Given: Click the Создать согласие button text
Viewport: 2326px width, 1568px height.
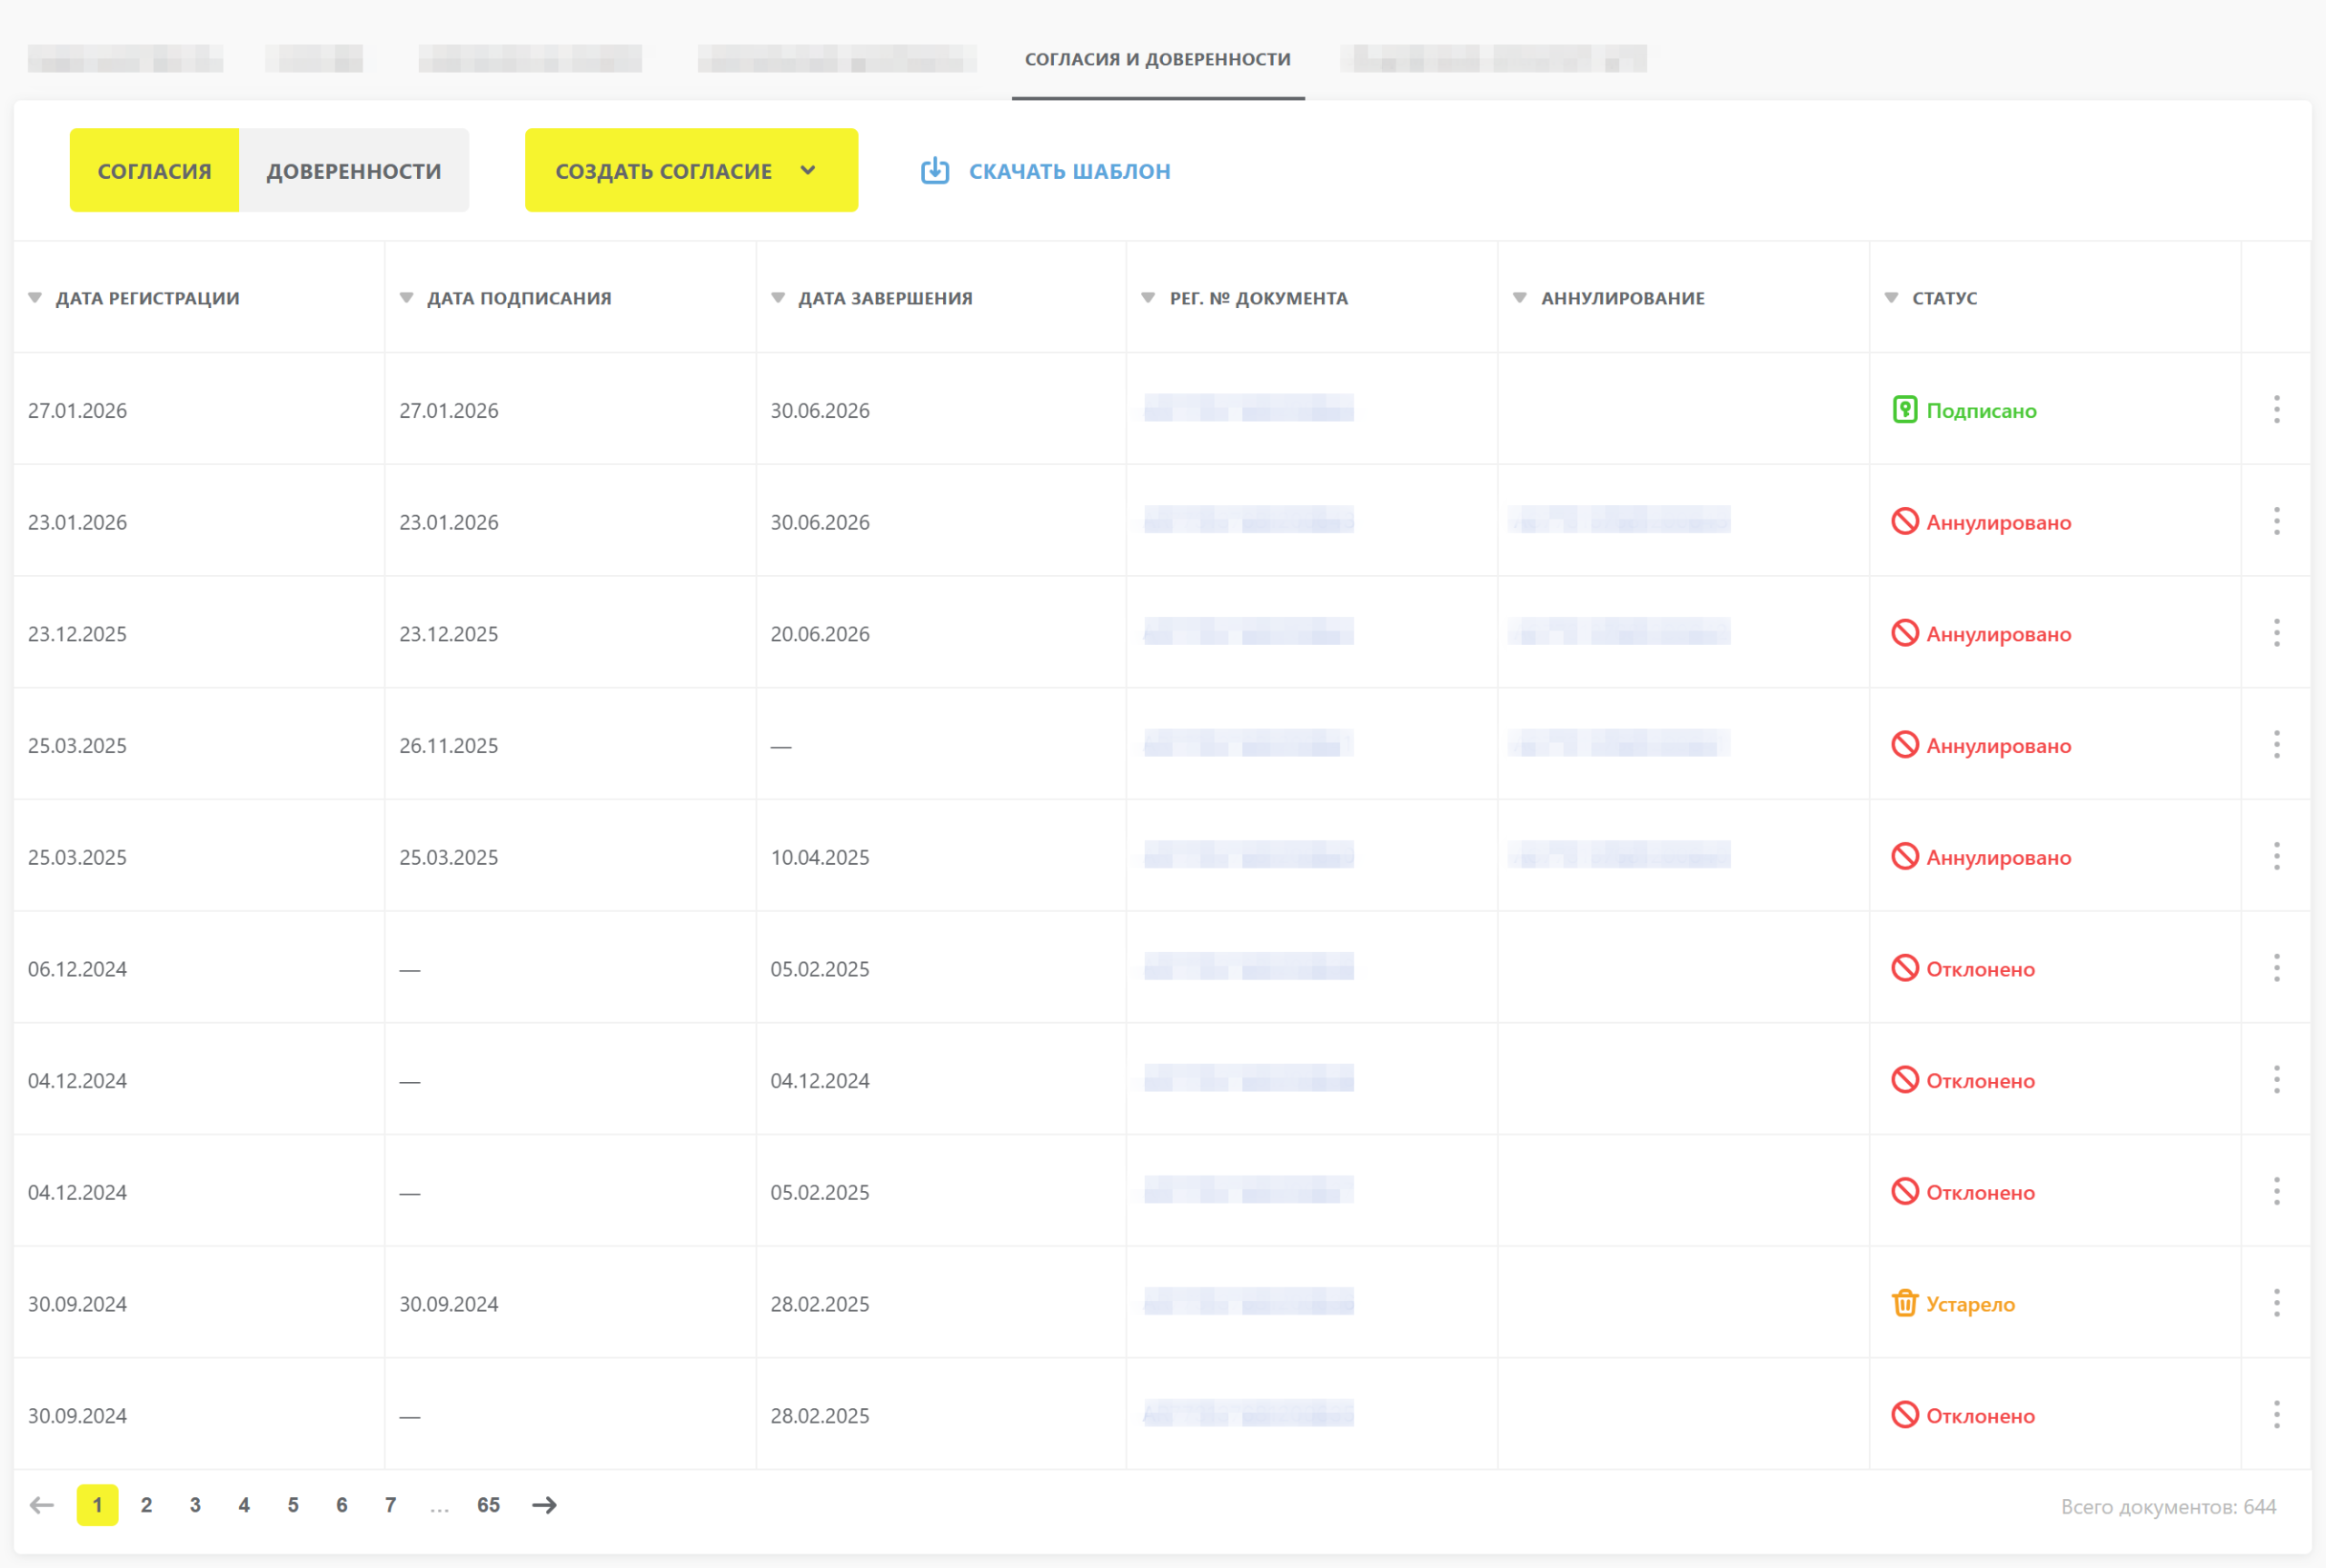Looking at the screenshot, I should click(x=663, y=171).
